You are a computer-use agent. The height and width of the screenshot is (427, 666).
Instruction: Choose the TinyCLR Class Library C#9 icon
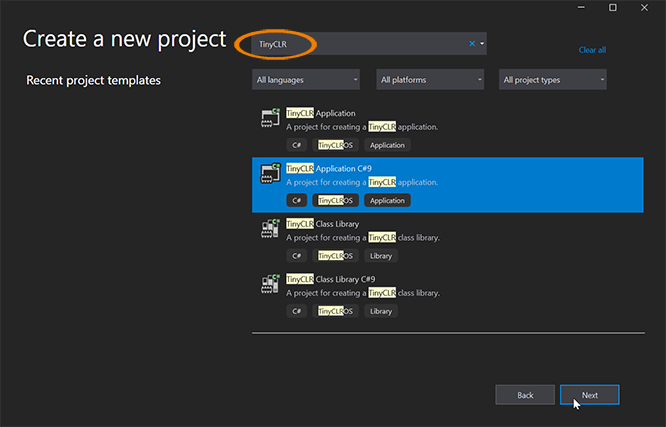[270, 284]
